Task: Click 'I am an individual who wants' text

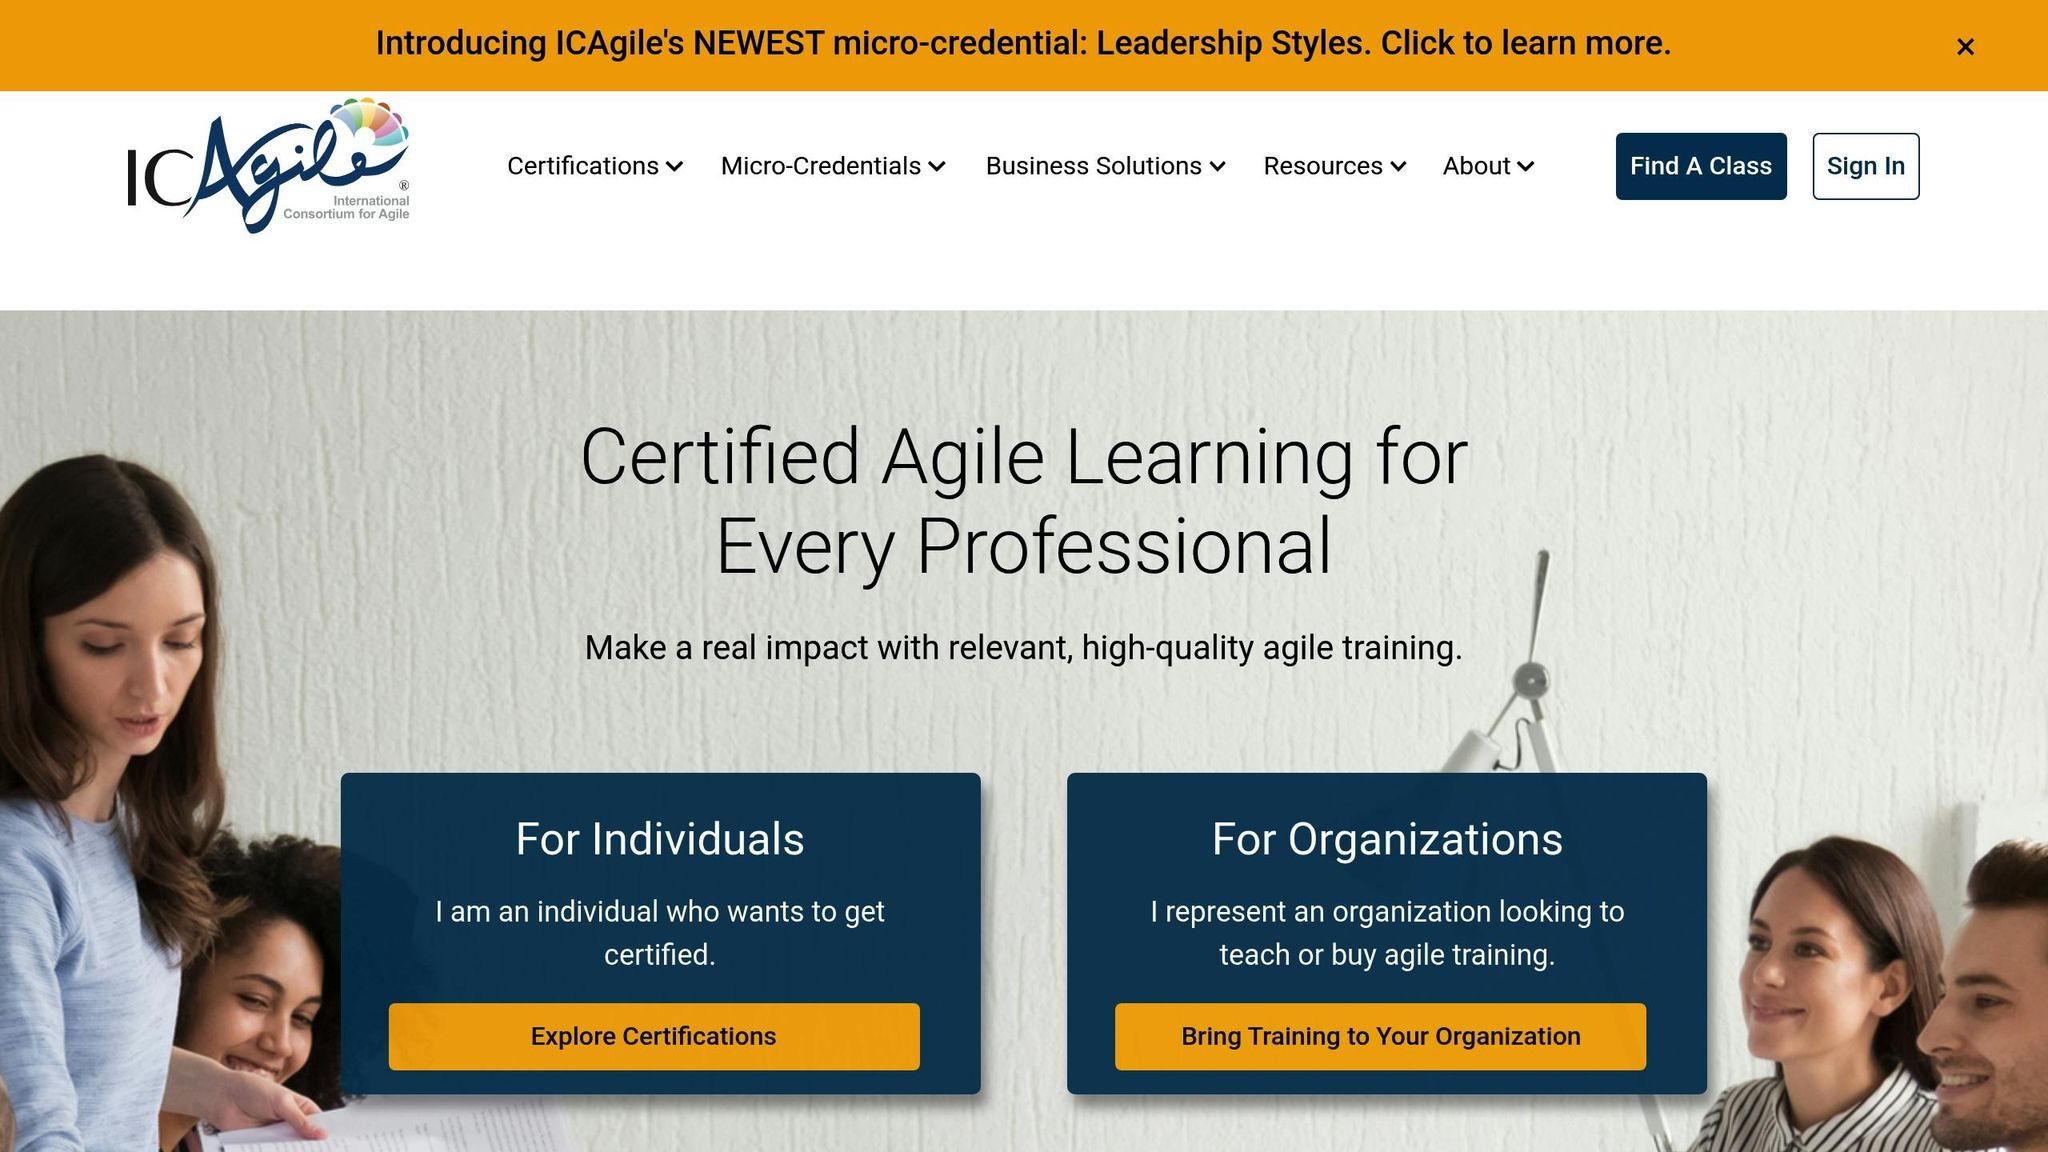Action: coord(660,933)
